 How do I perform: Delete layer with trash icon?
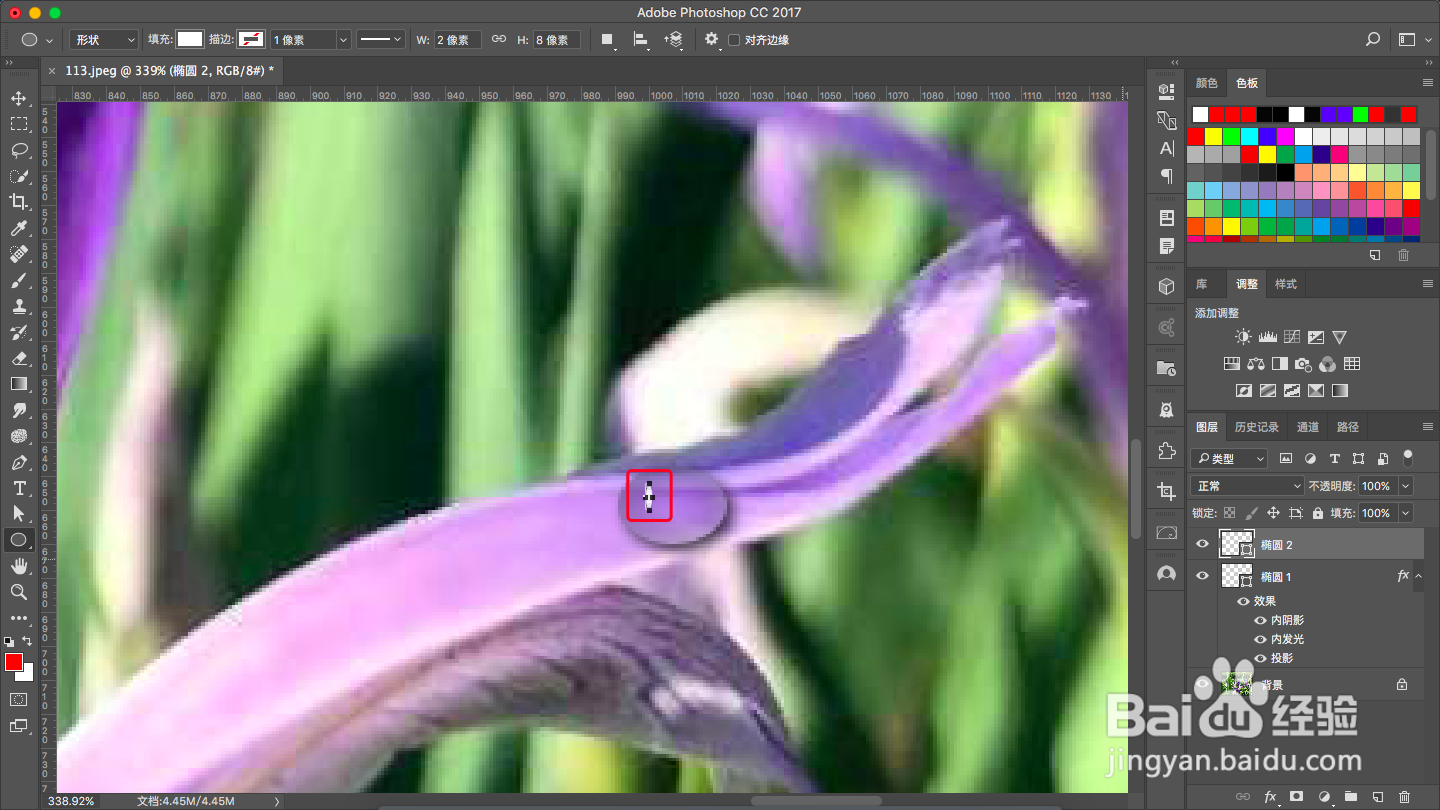pyautogui.click(x=1404, y=797)
